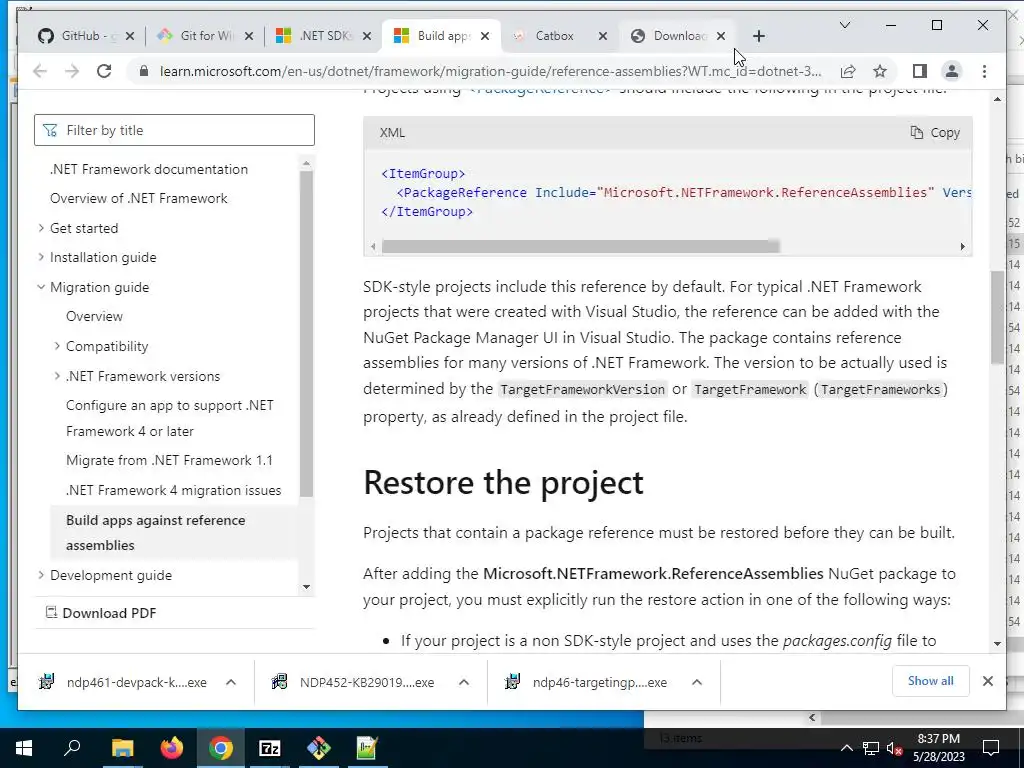This screenshot has height=768, width=1024.
Task: Expand the Compatibility section
Action: (57, 346)
